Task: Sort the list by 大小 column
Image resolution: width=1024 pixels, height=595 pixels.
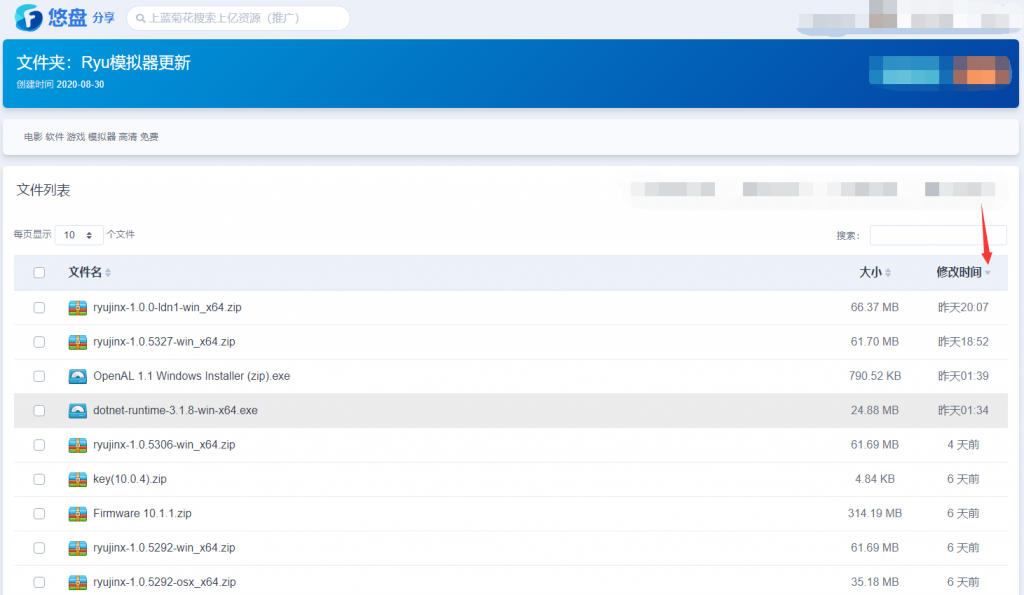Action: click(875, 272)
